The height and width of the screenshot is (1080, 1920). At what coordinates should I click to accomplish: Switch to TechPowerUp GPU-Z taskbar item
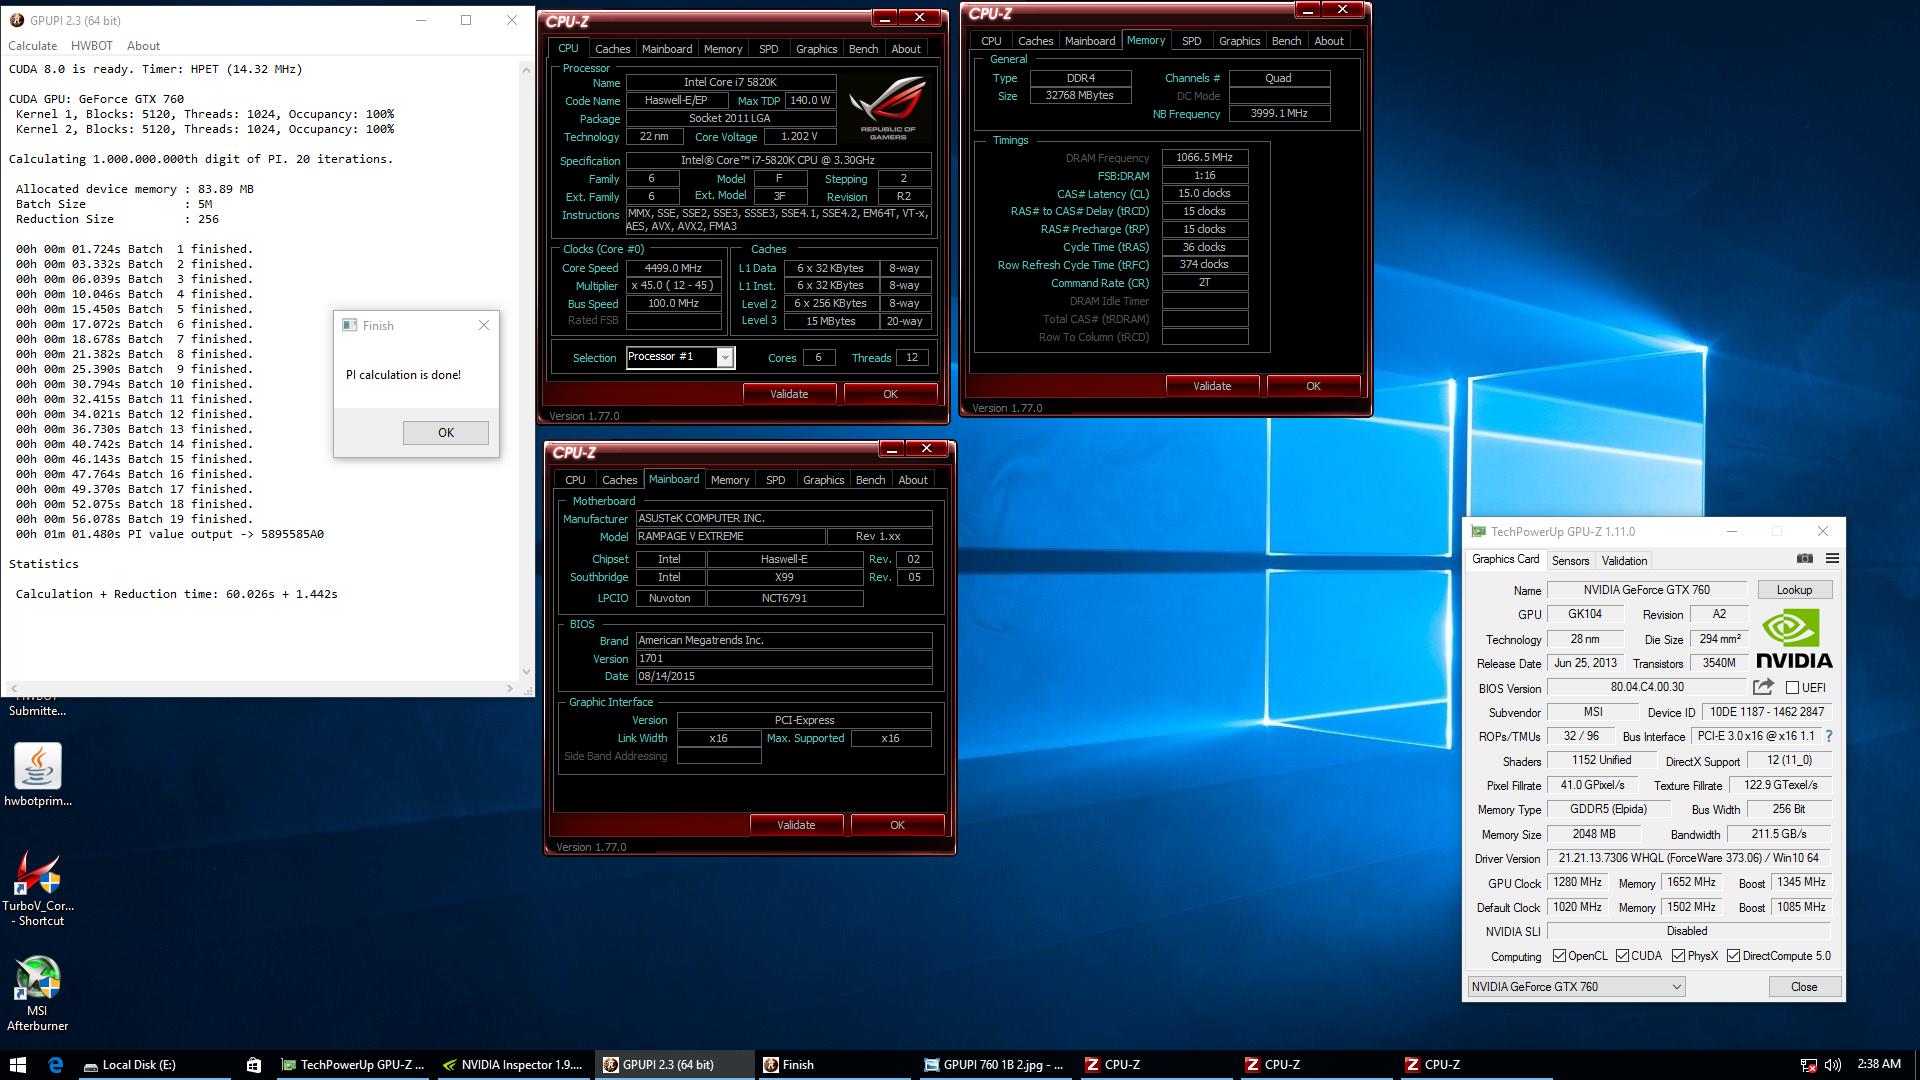click(x=354, y=1065)
